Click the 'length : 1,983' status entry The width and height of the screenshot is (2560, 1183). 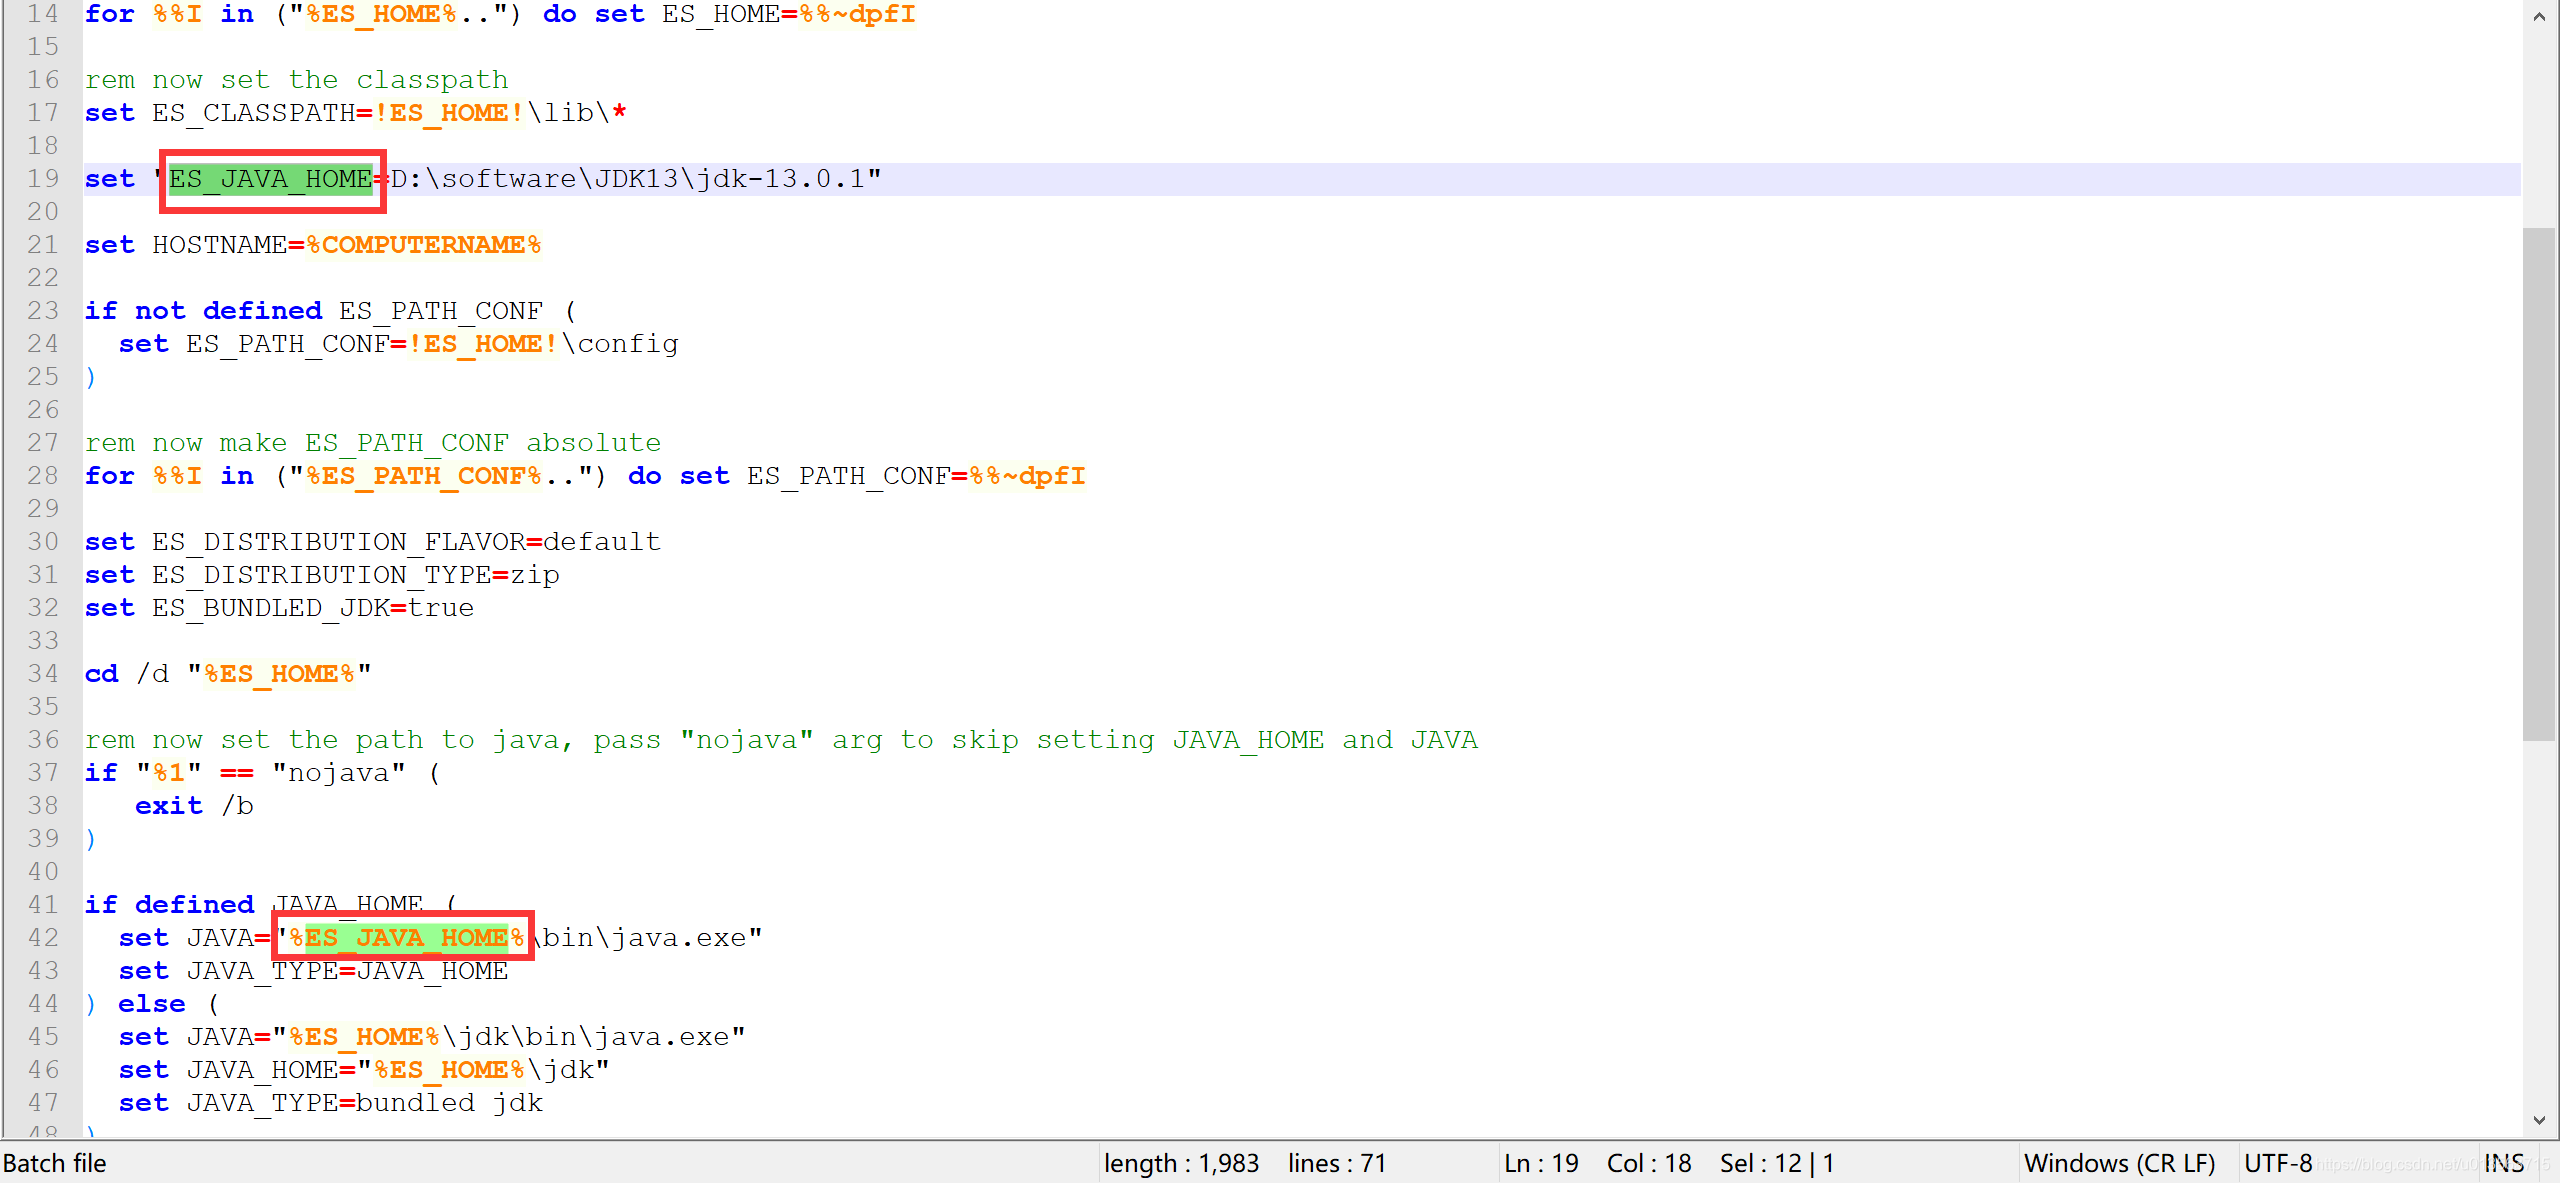pos(1181,1163)
